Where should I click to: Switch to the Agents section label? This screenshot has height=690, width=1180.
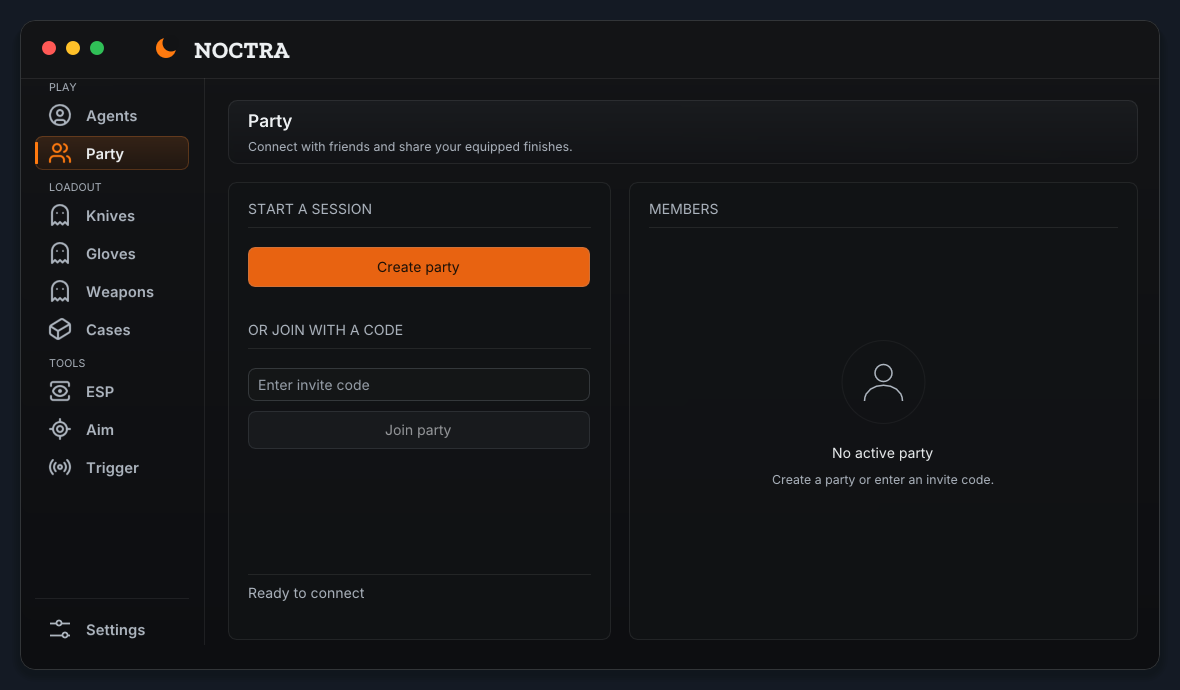pos(111,116)
